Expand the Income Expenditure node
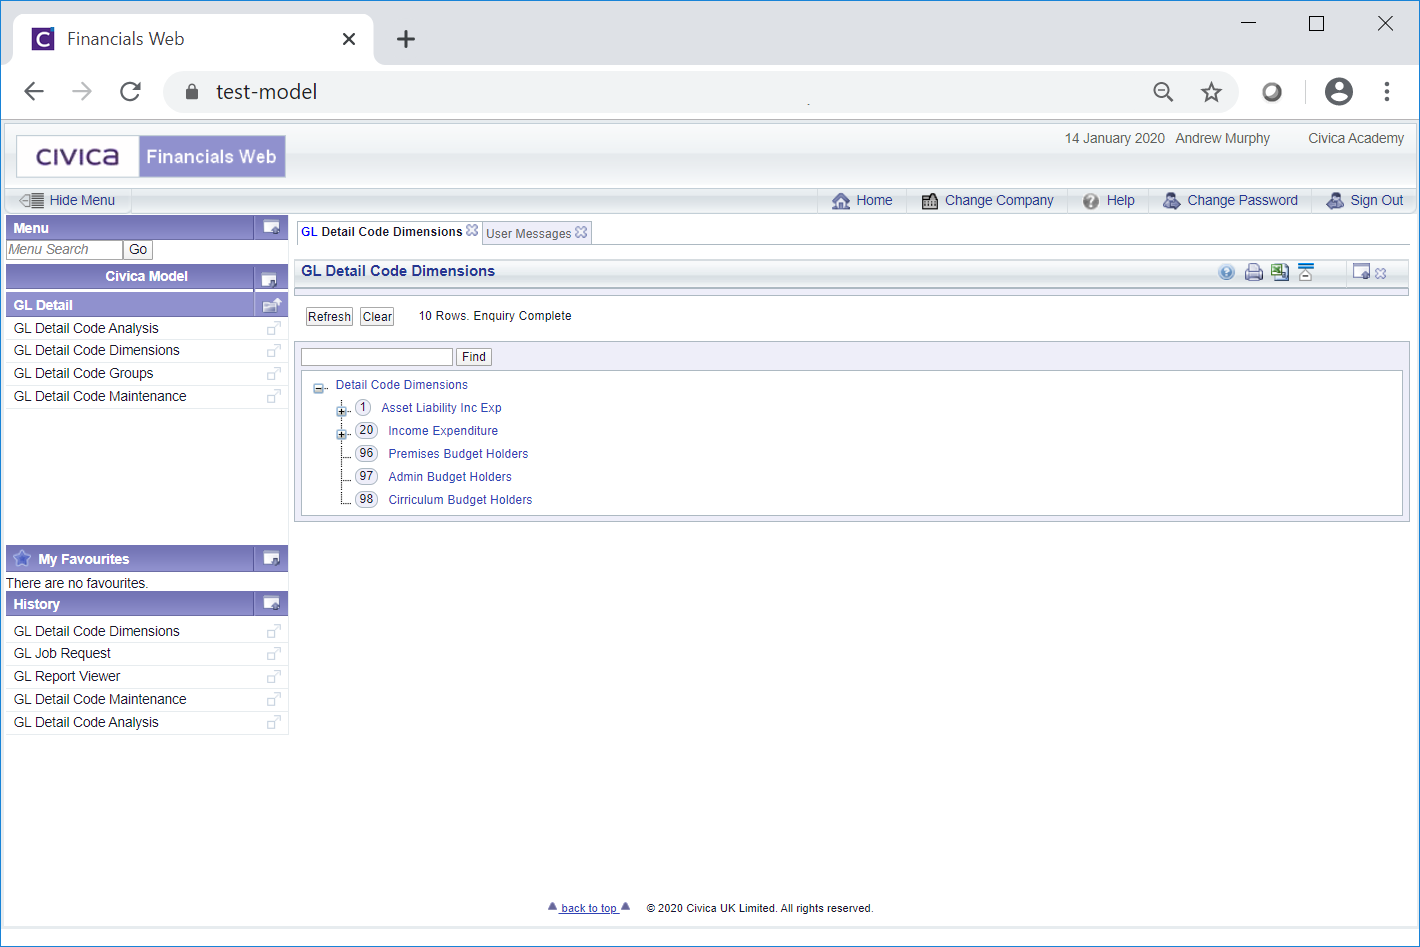The height and width of the screenshot is (947, 1420). click(341, 434)
